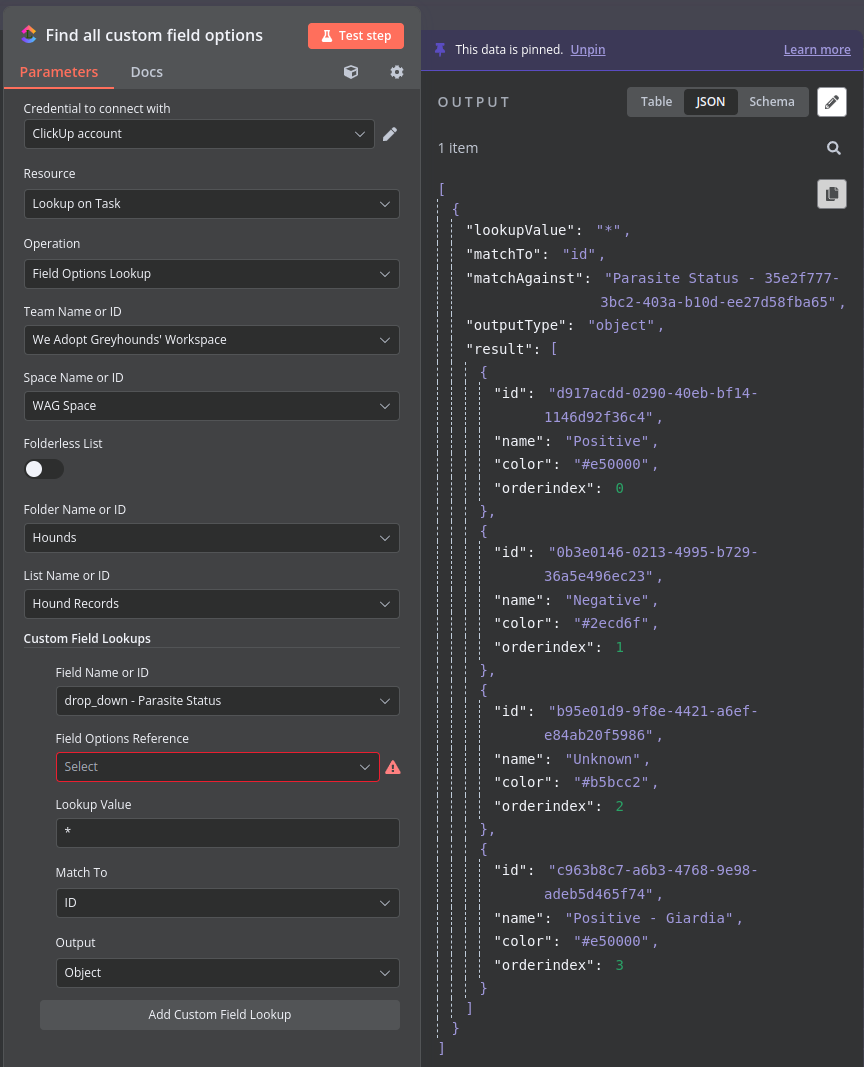The height and width of the screenshot is (1067, 864).
Task: Copy JSON output with clipboard icon
Action: [x=831, y=194]
